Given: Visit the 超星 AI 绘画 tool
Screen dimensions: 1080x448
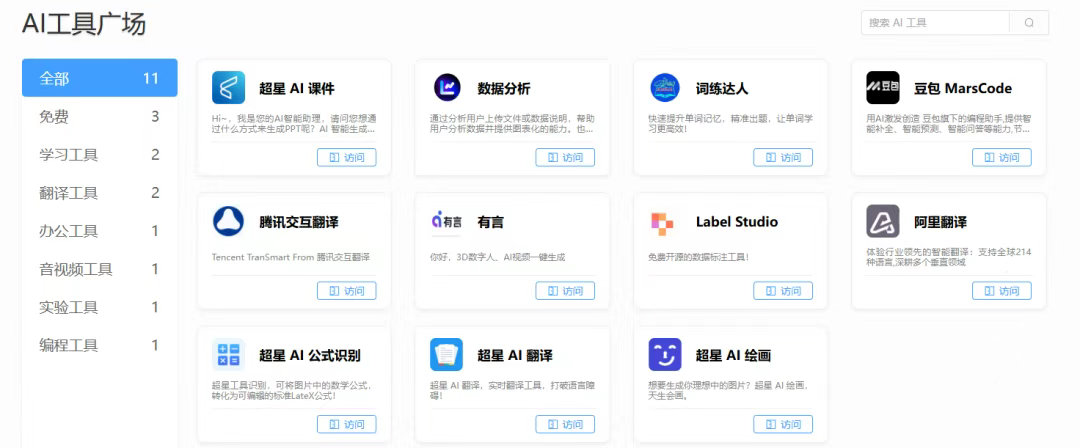Looking at the screenshot, I should pyautogui.click(x=783, y=424).
